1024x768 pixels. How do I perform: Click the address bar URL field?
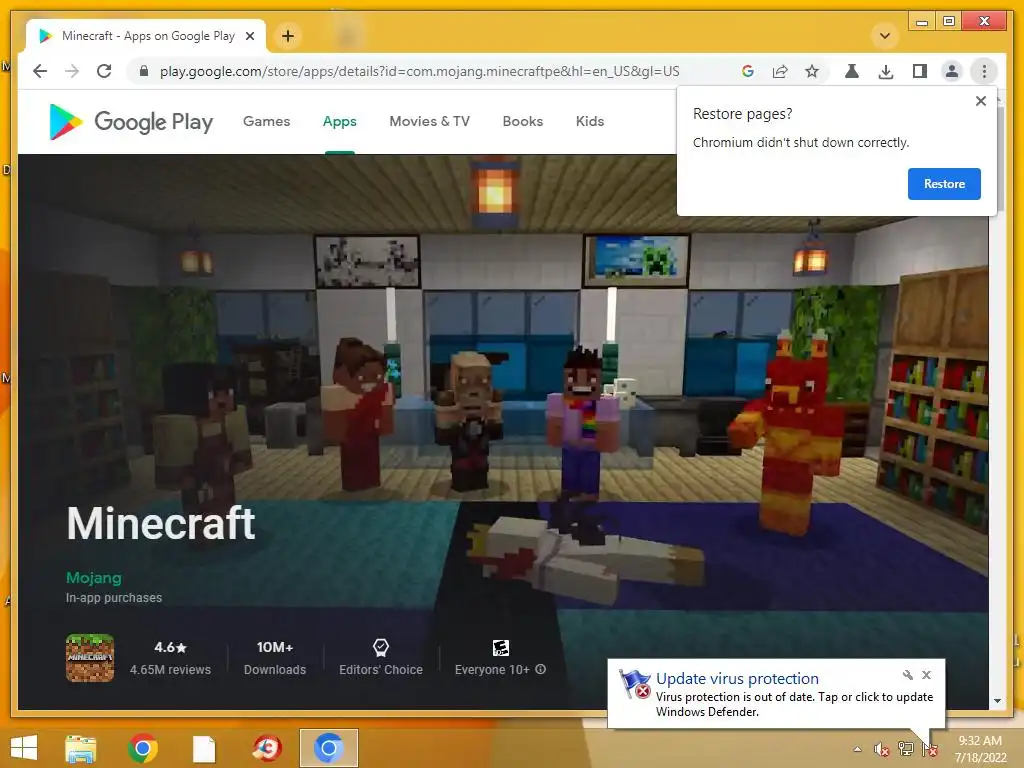pos(419,71)
